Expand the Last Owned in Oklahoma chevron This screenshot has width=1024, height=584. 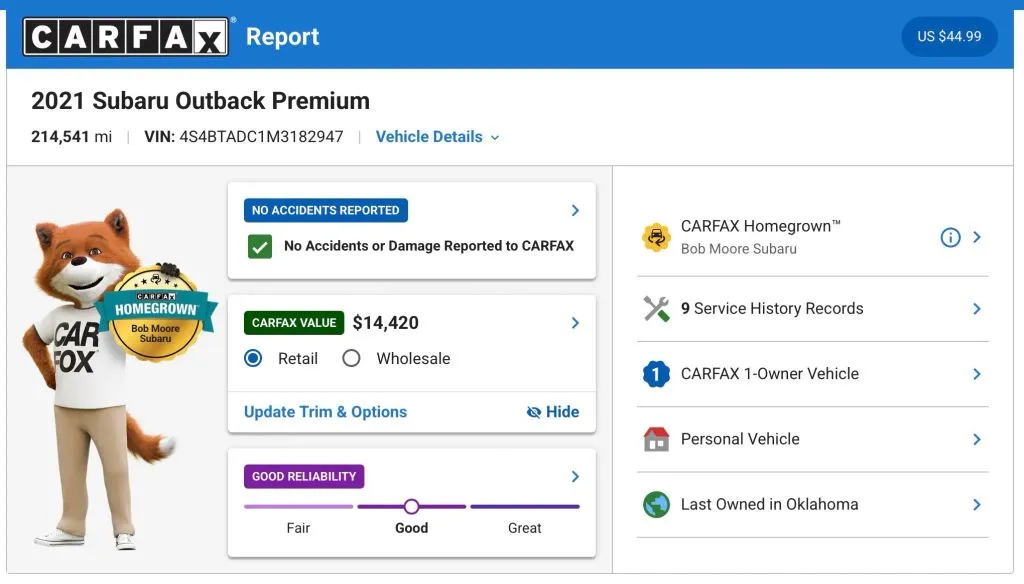coord(977,505)
